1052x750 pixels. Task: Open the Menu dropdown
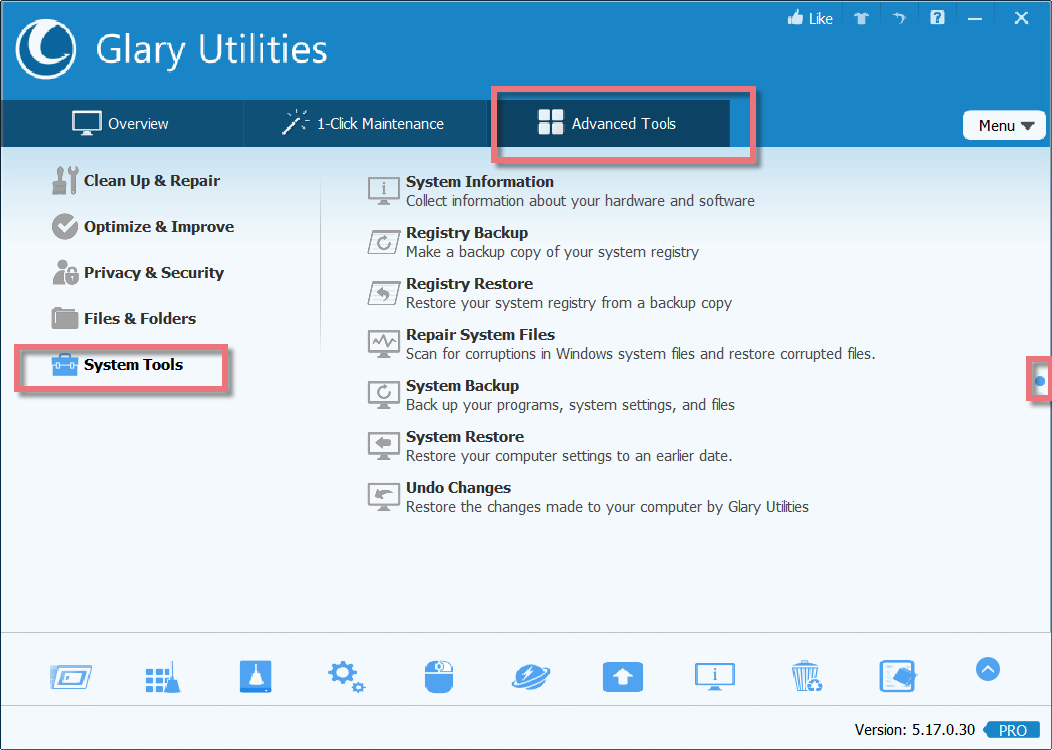coord(1003,124)
